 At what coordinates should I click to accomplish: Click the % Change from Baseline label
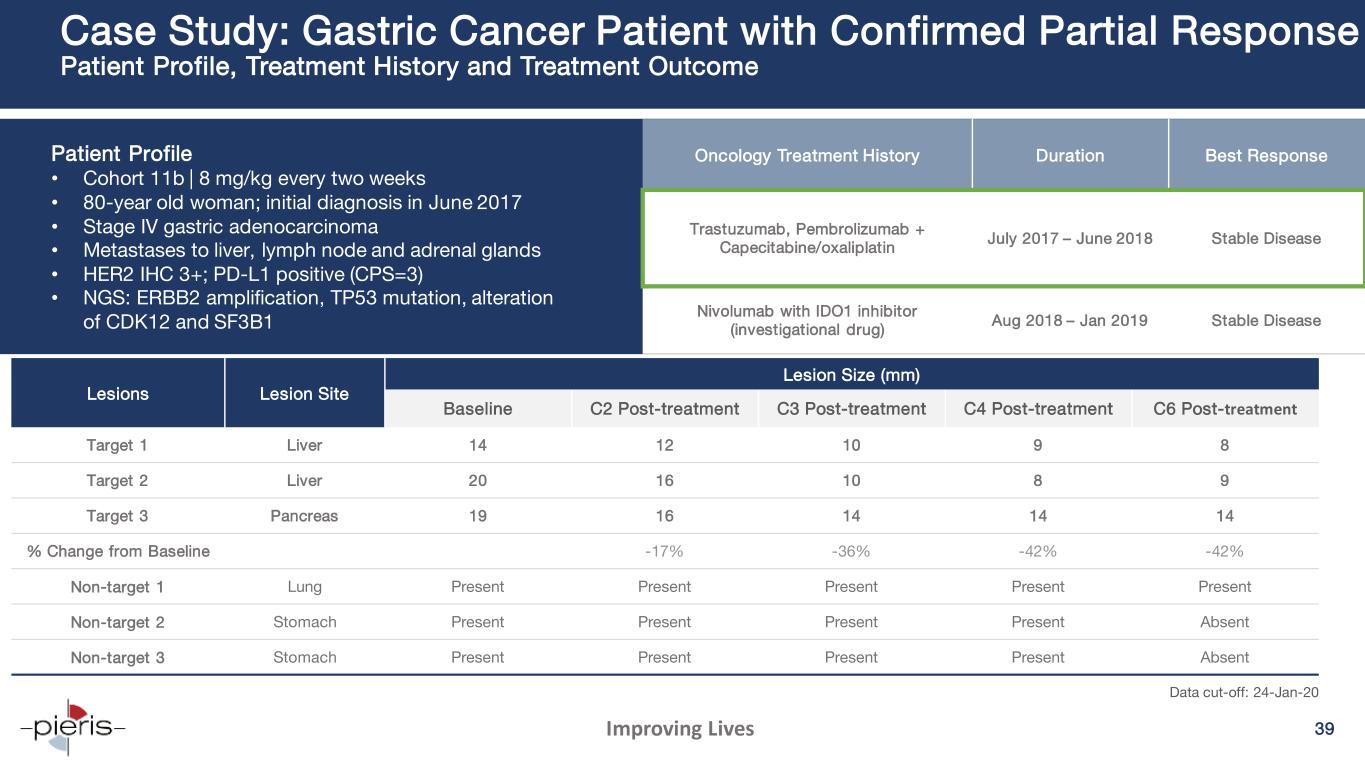coord(119,551)
